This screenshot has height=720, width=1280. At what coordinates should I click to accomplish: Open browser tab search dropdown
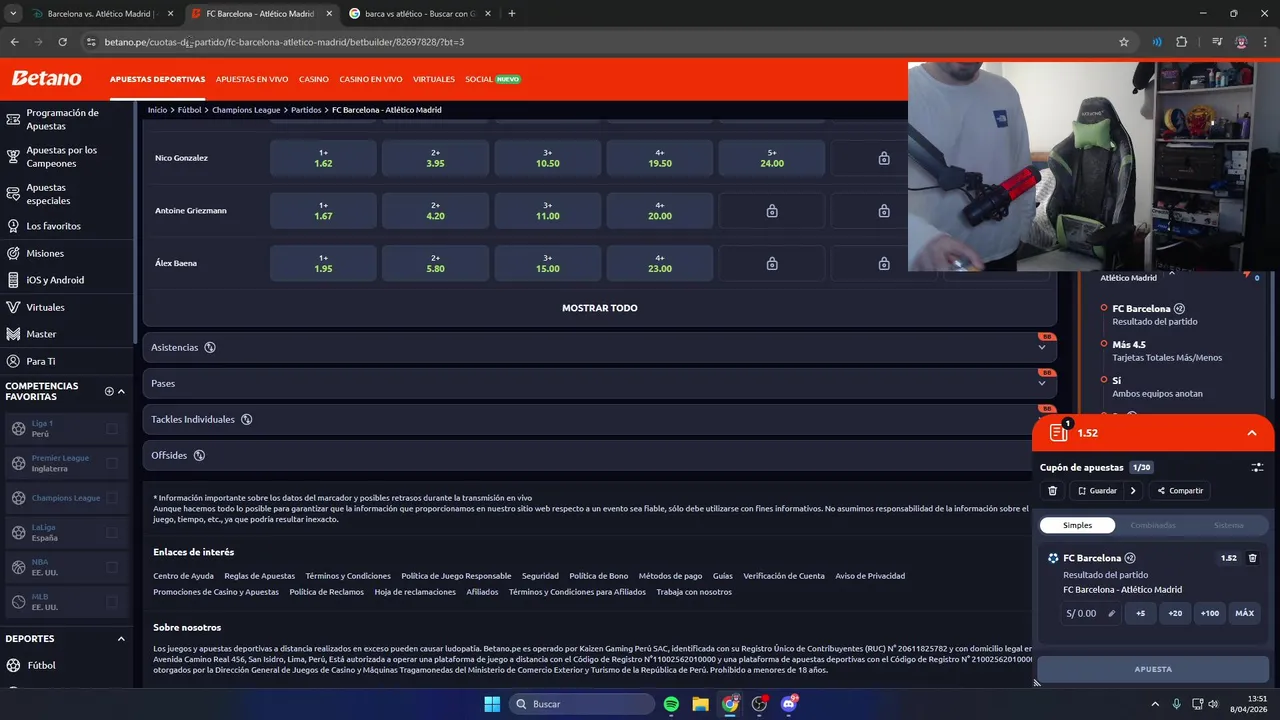(13, 14)
